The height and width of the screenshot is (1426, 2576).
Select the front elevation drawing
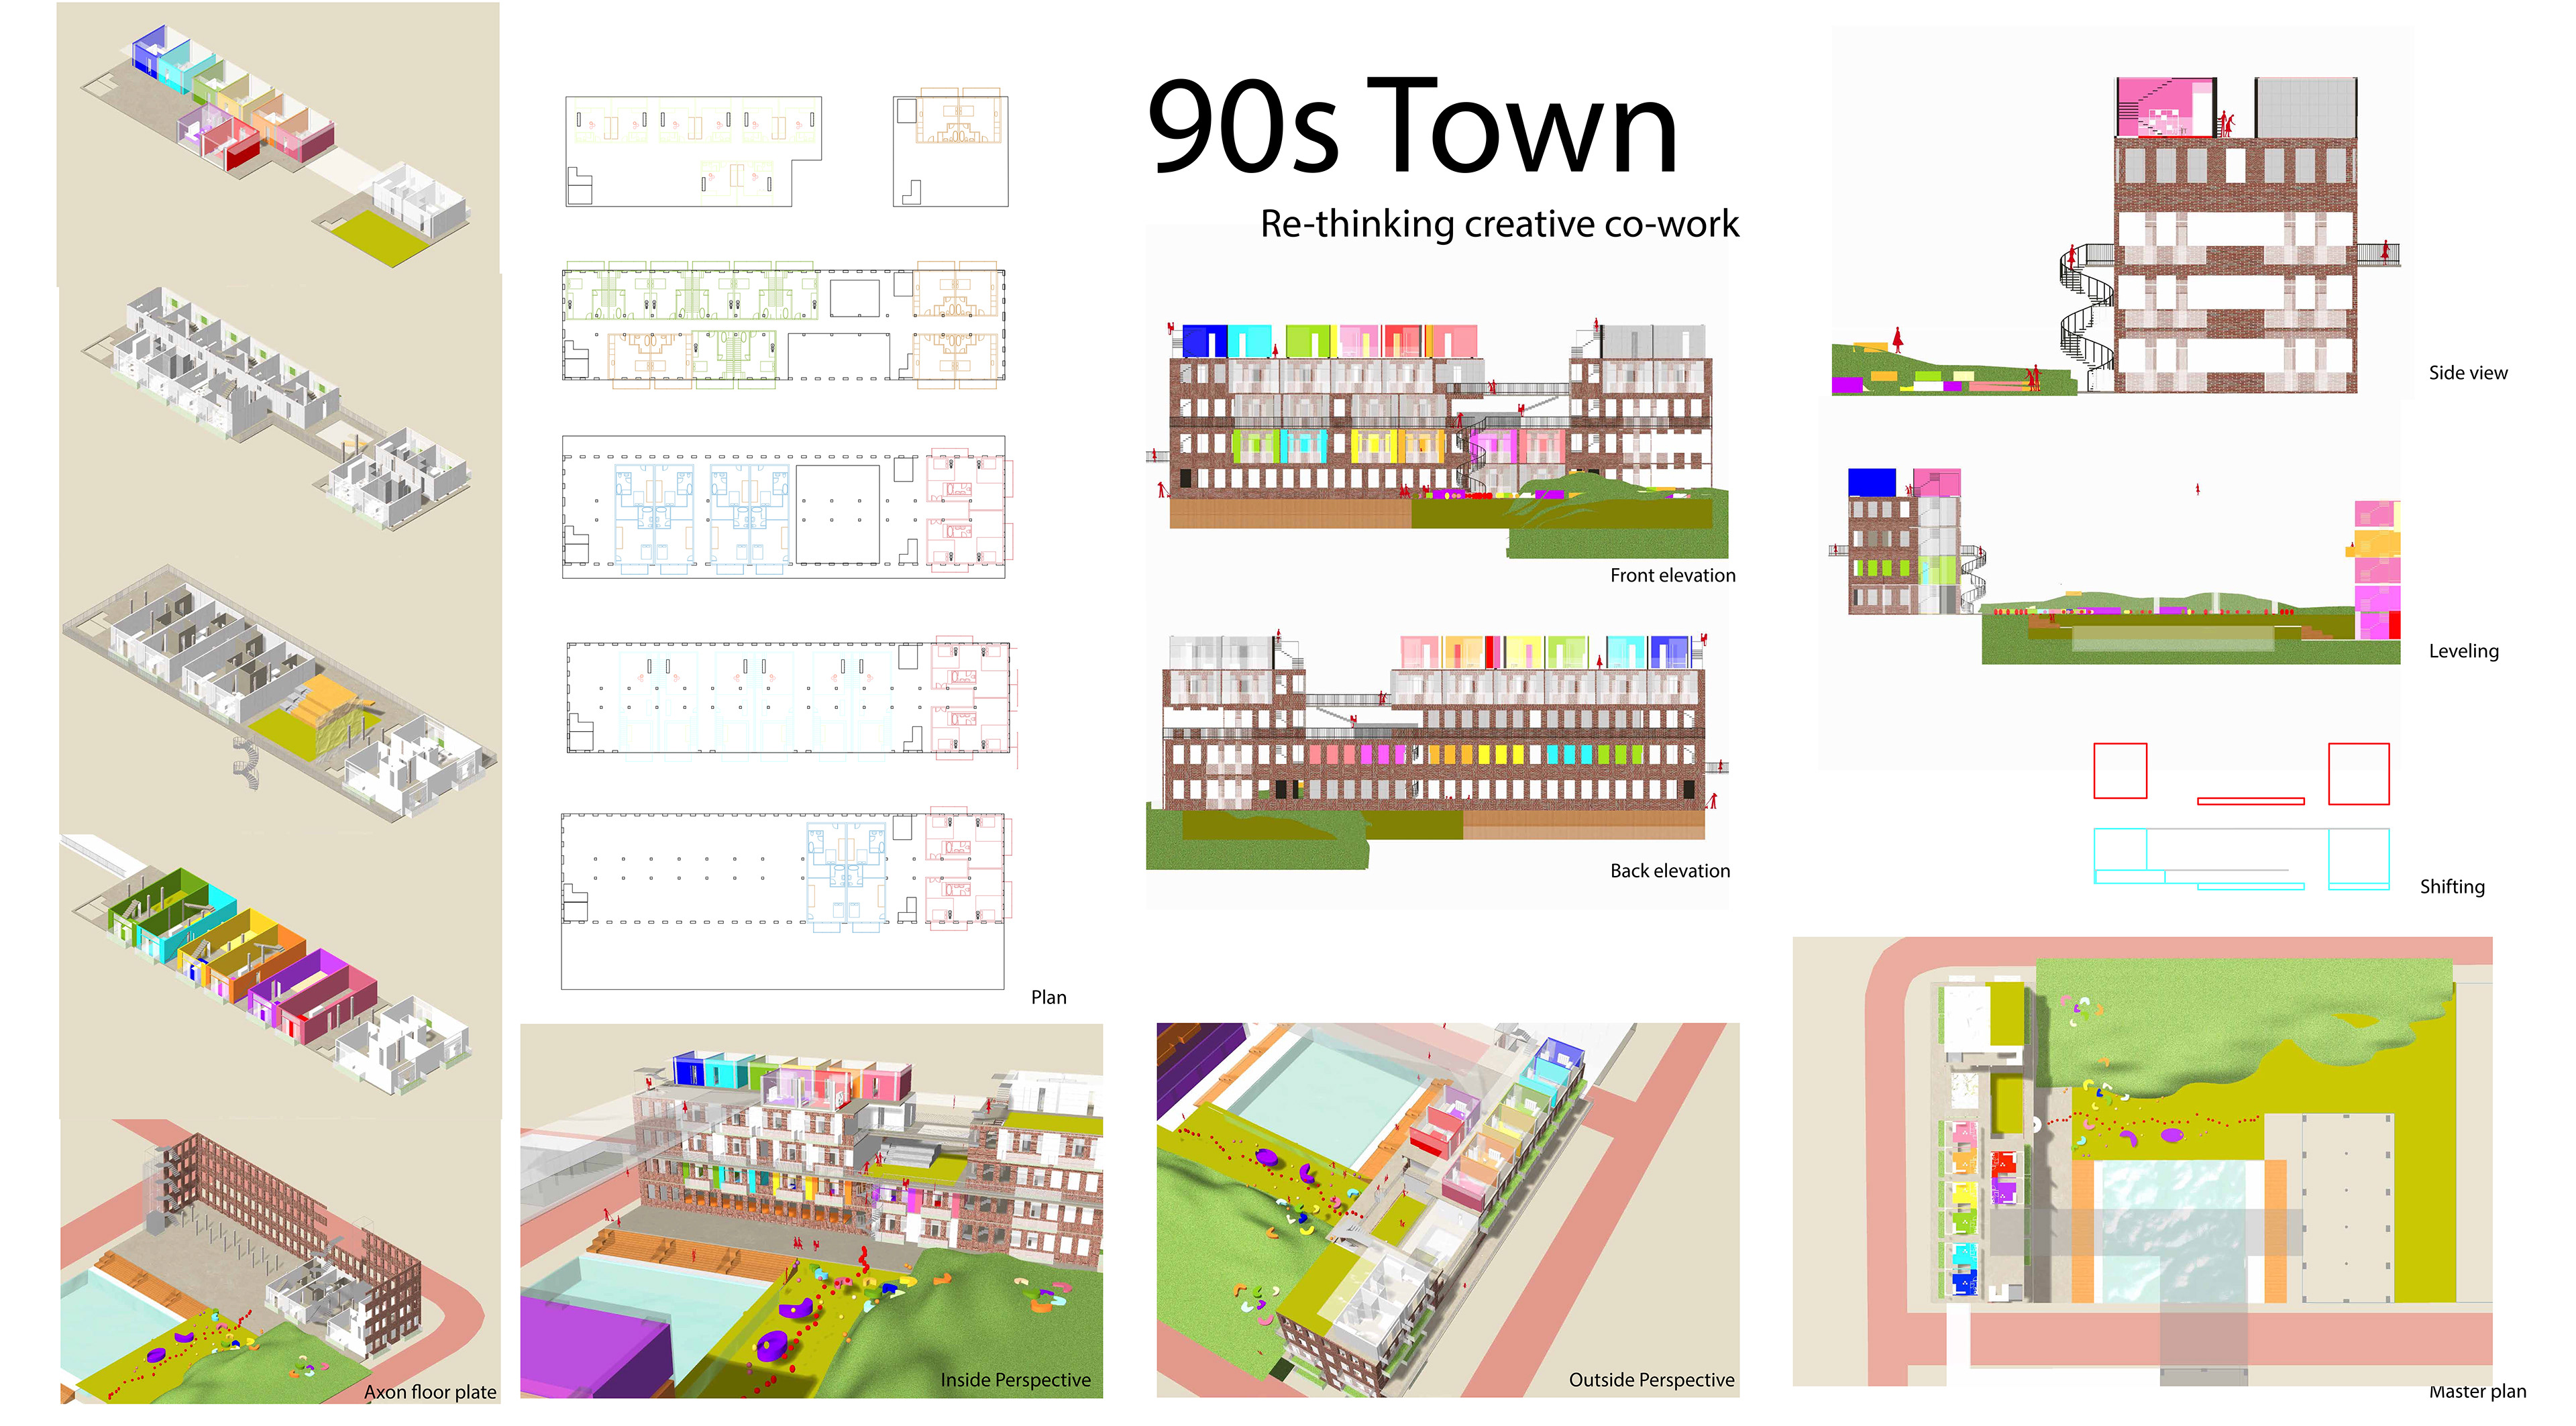pos(1437,438)
